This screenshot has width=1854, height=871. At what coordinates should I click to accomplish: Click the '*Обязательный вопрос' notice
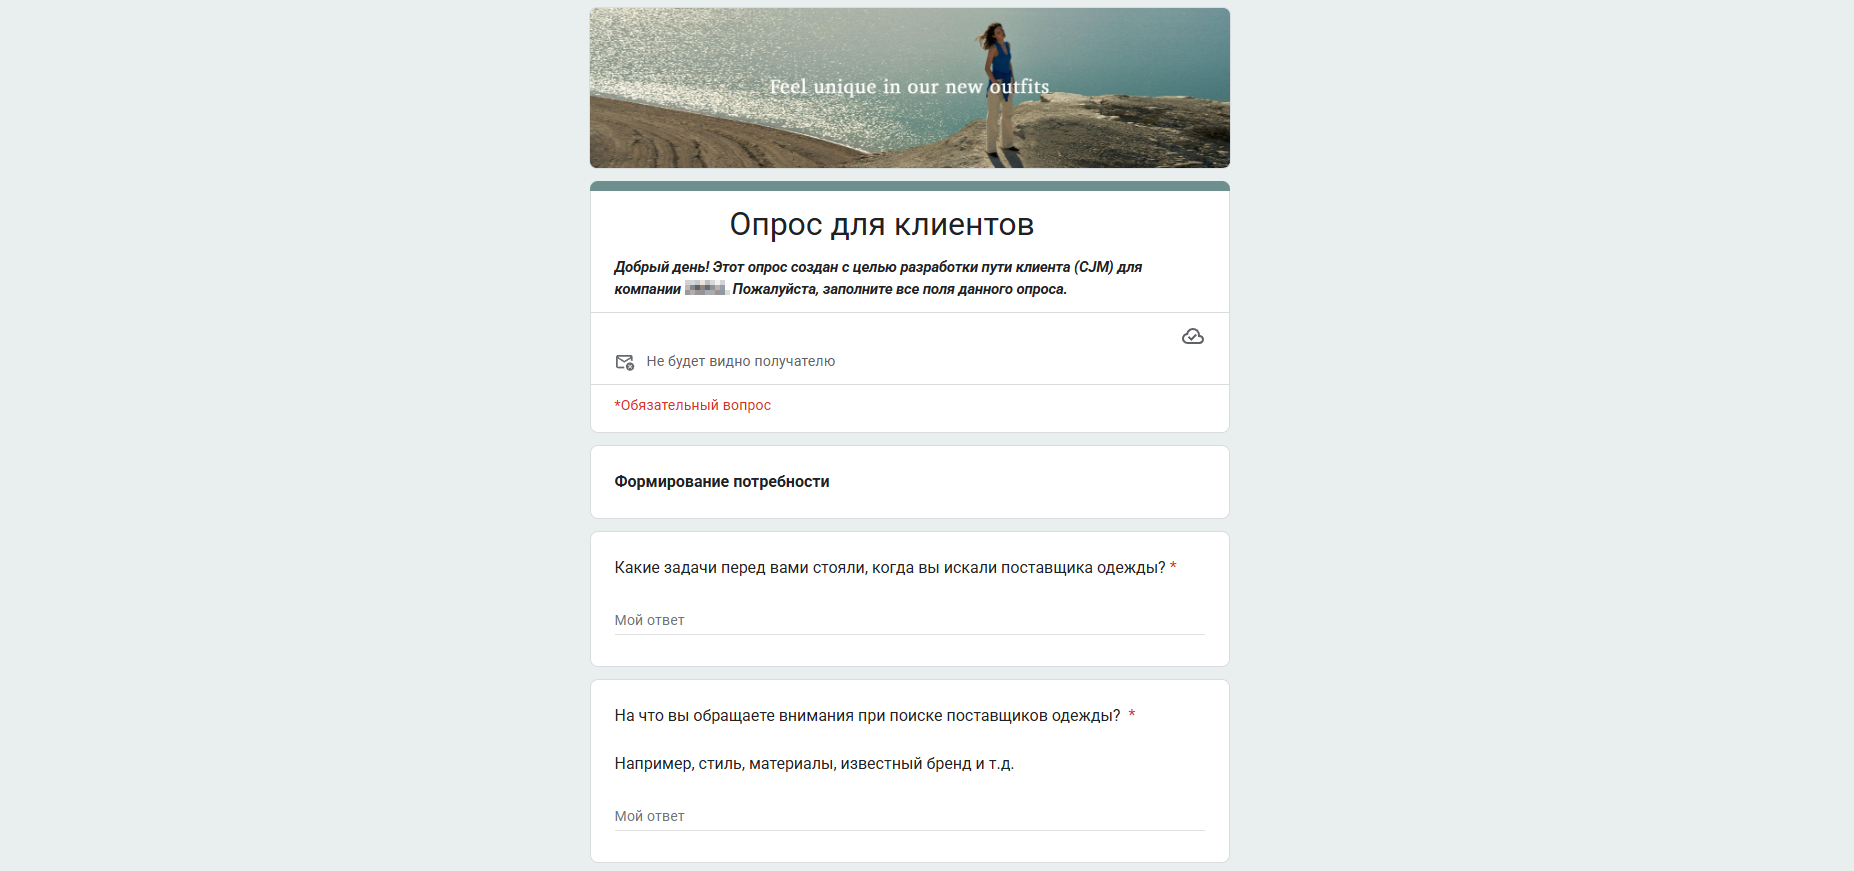point(692,405)
